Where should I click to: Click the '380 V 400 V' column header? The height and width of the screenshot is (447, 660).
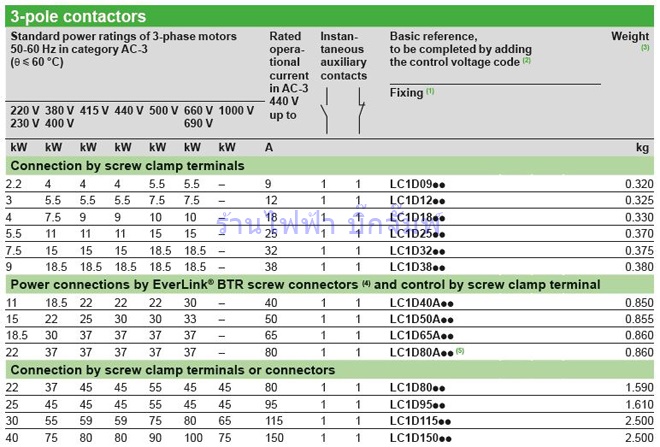(59, 117)
